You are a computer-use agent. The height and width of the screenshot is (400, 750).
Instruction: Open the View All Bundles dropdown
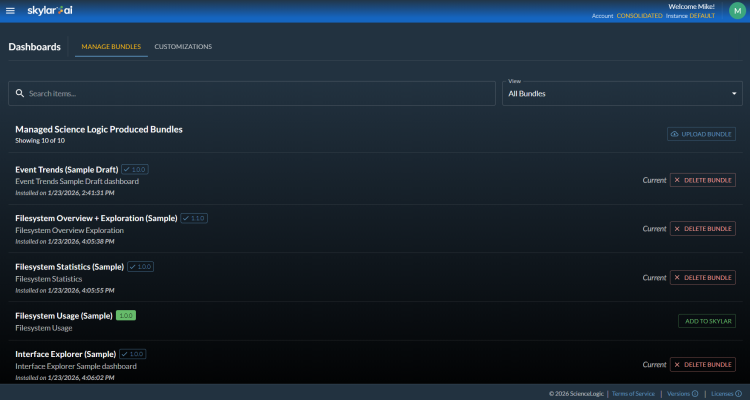click(622, 93)
